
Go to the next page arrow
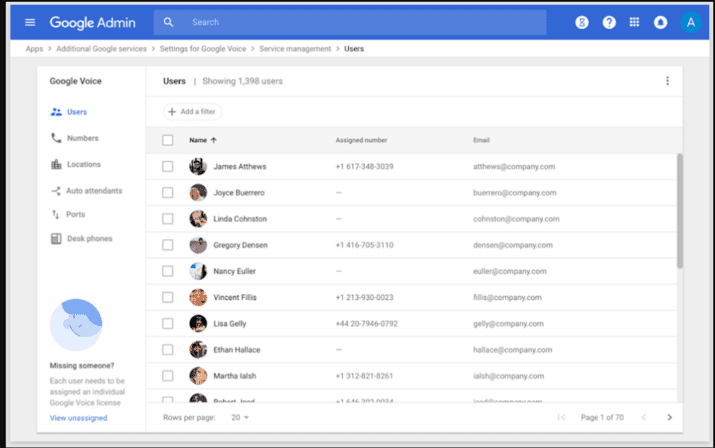(669, 417)
